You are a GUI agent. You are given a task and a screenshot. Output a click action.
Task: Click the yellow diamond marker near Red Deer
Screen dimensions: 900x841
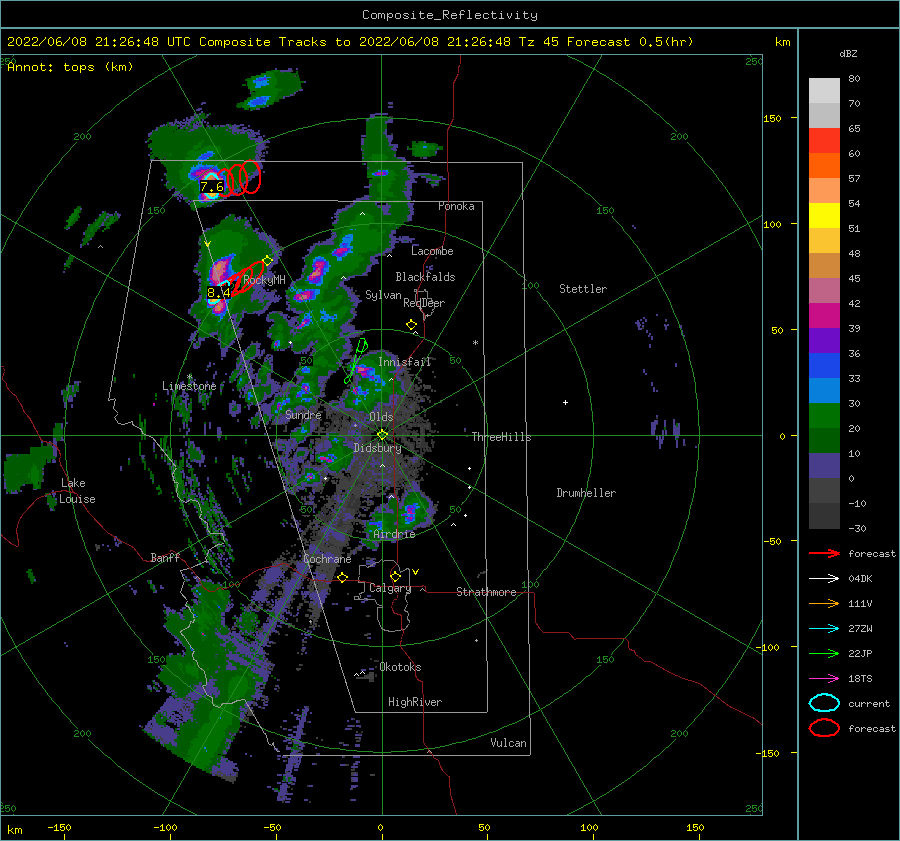[411, 325]
